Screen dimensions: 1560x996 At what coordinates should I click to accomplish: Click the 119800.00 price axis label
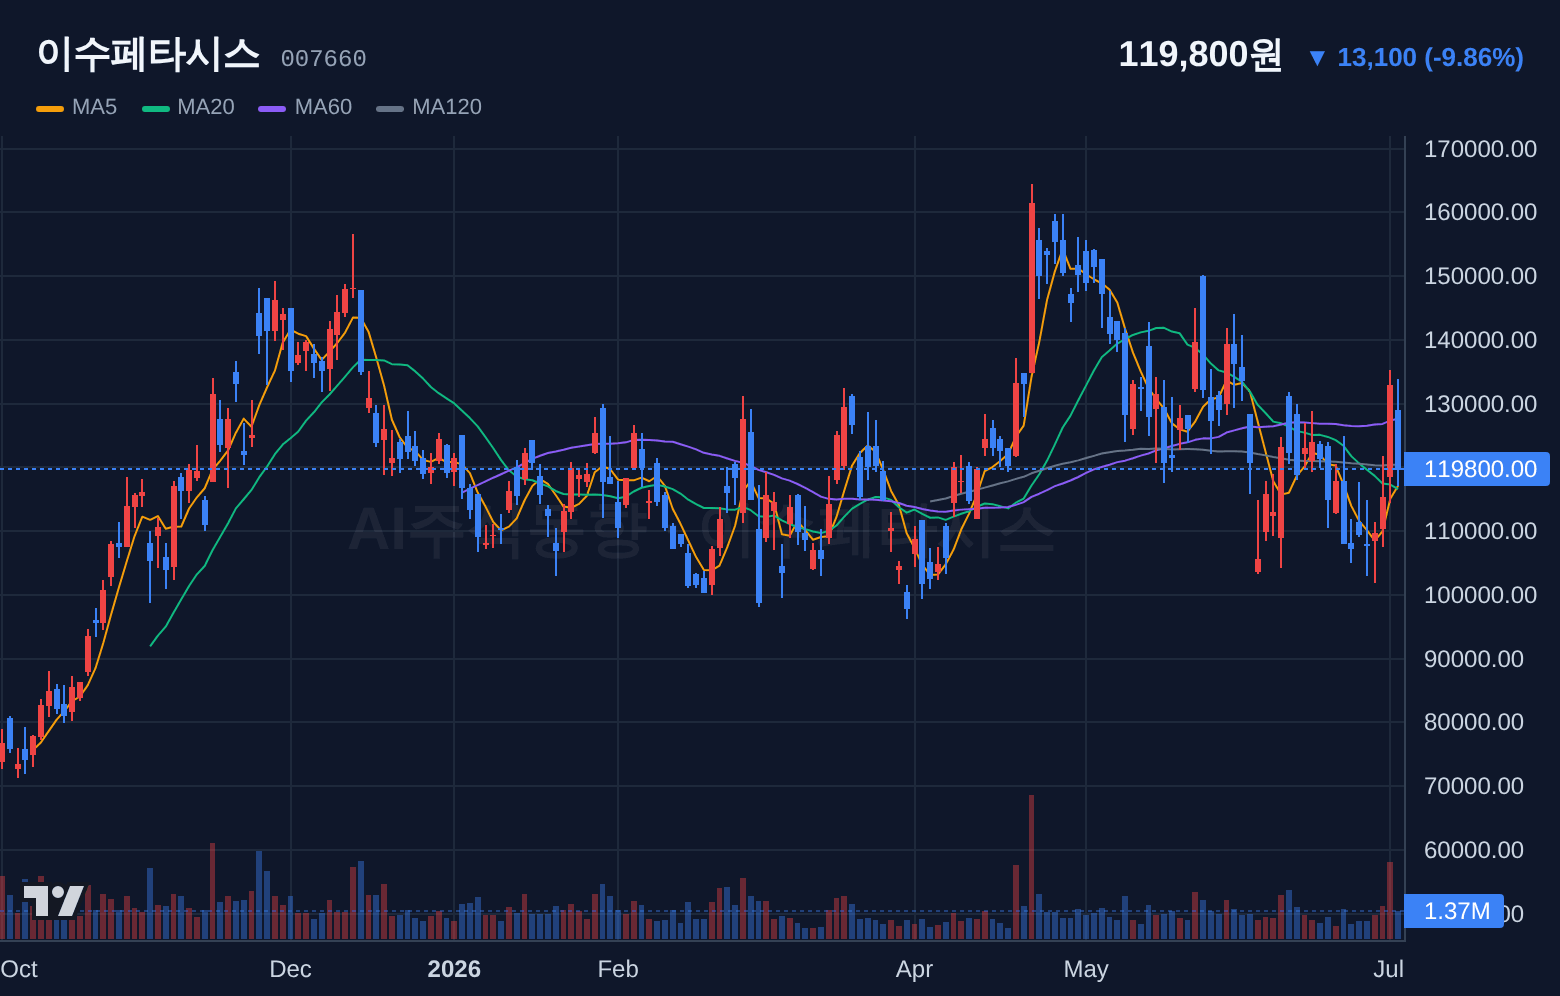tap(1478, 469)
